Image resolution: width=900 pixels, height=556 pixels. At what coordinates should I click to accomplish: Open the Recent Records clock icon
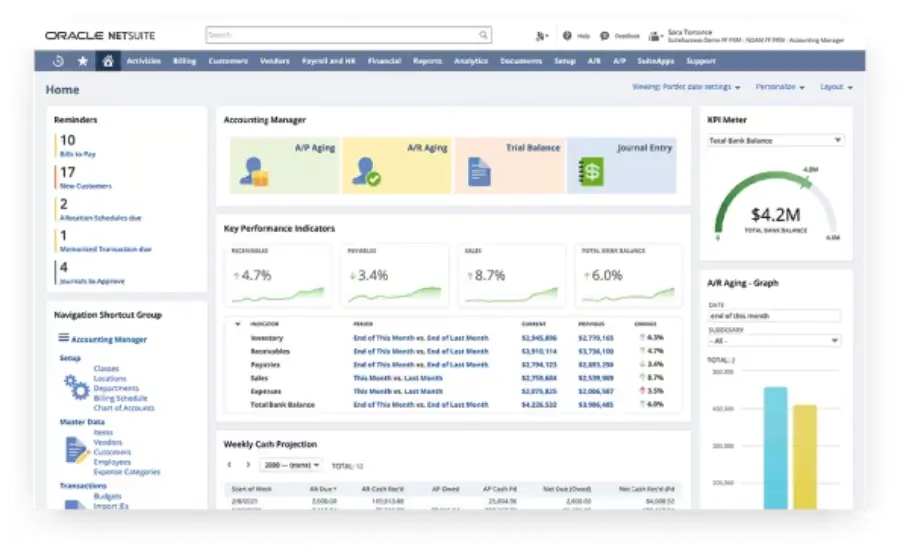(58, 61)
